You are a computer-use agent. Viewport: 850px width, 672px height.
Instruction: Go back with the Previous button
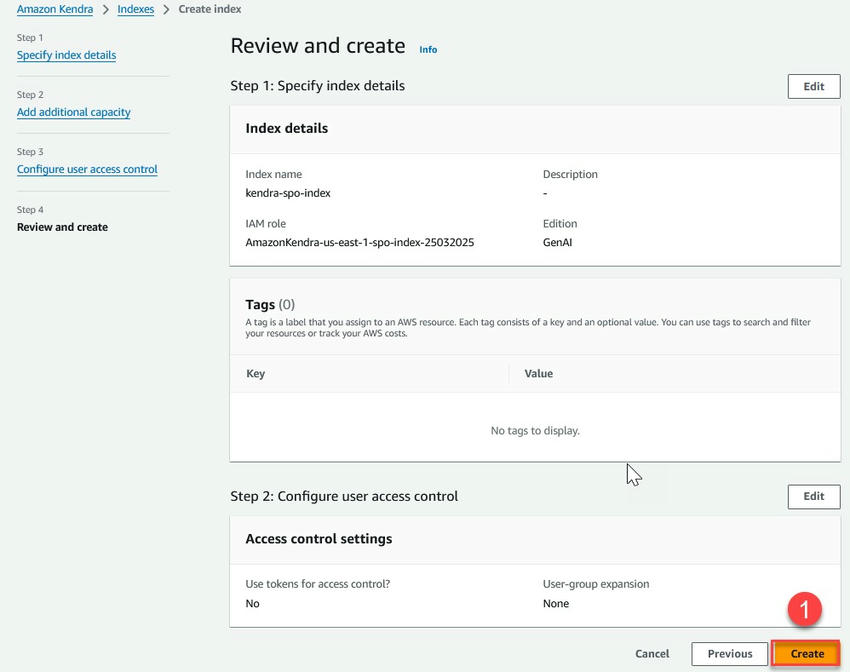point(729,654)
